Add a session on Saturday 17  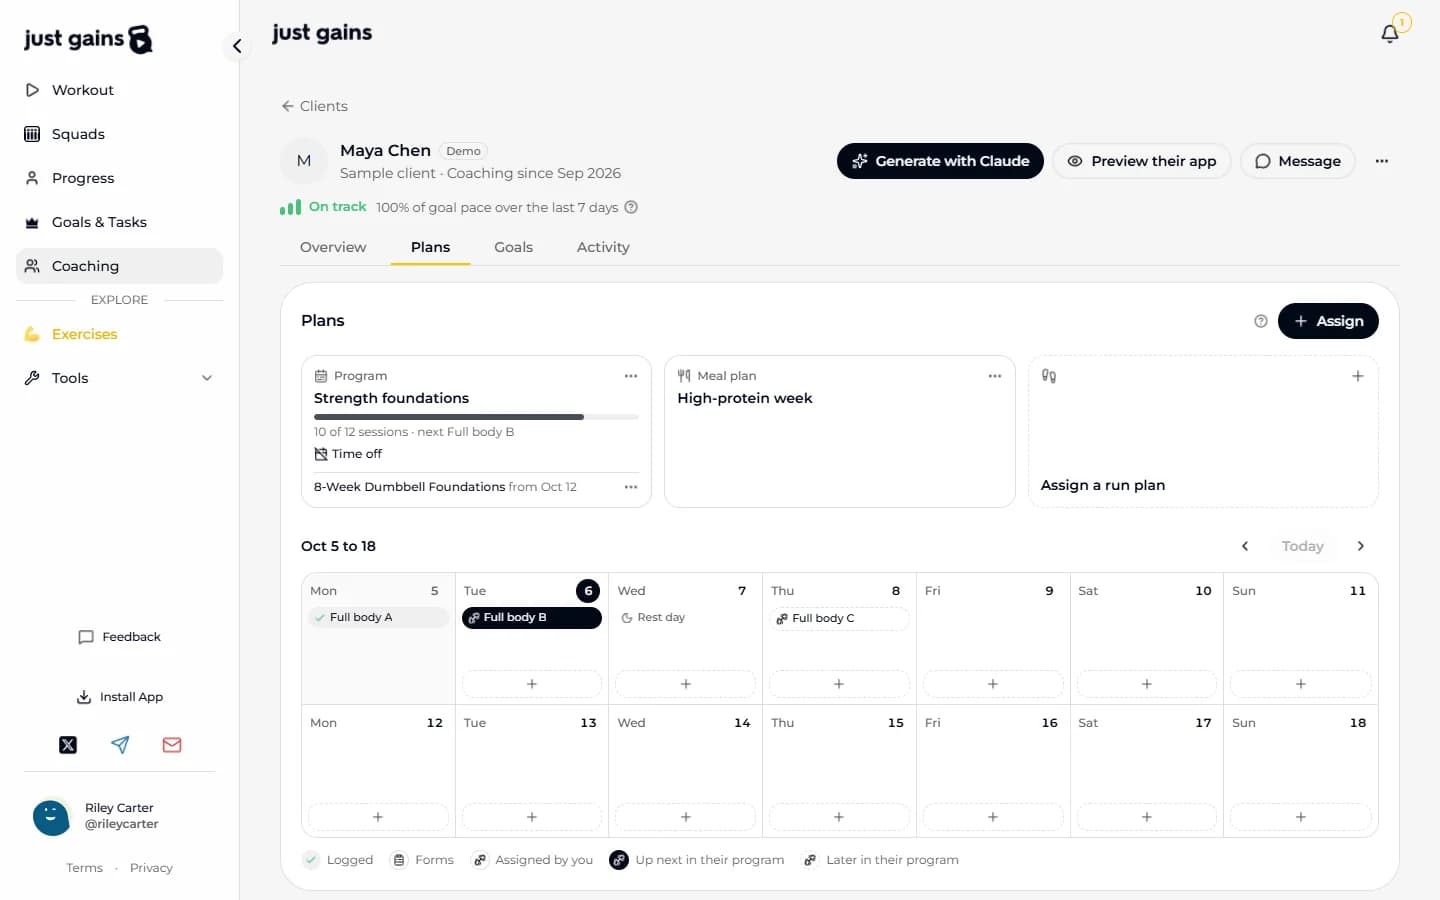[x=1146, y=817]
